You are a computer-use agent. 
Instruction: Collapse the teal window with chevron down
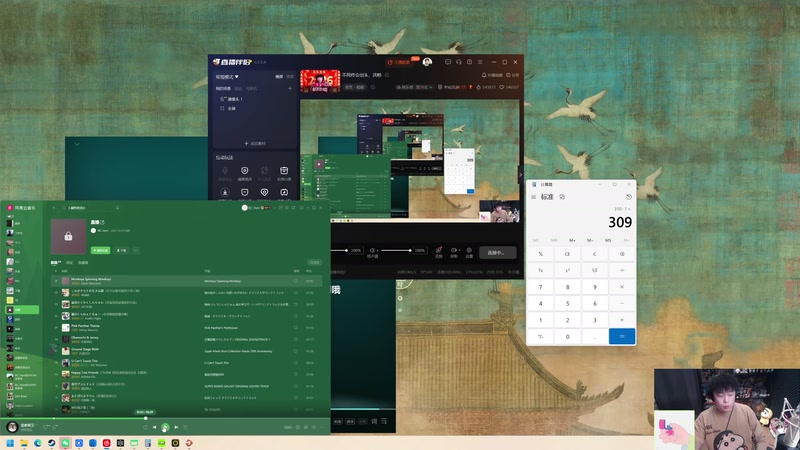(77, 144)
